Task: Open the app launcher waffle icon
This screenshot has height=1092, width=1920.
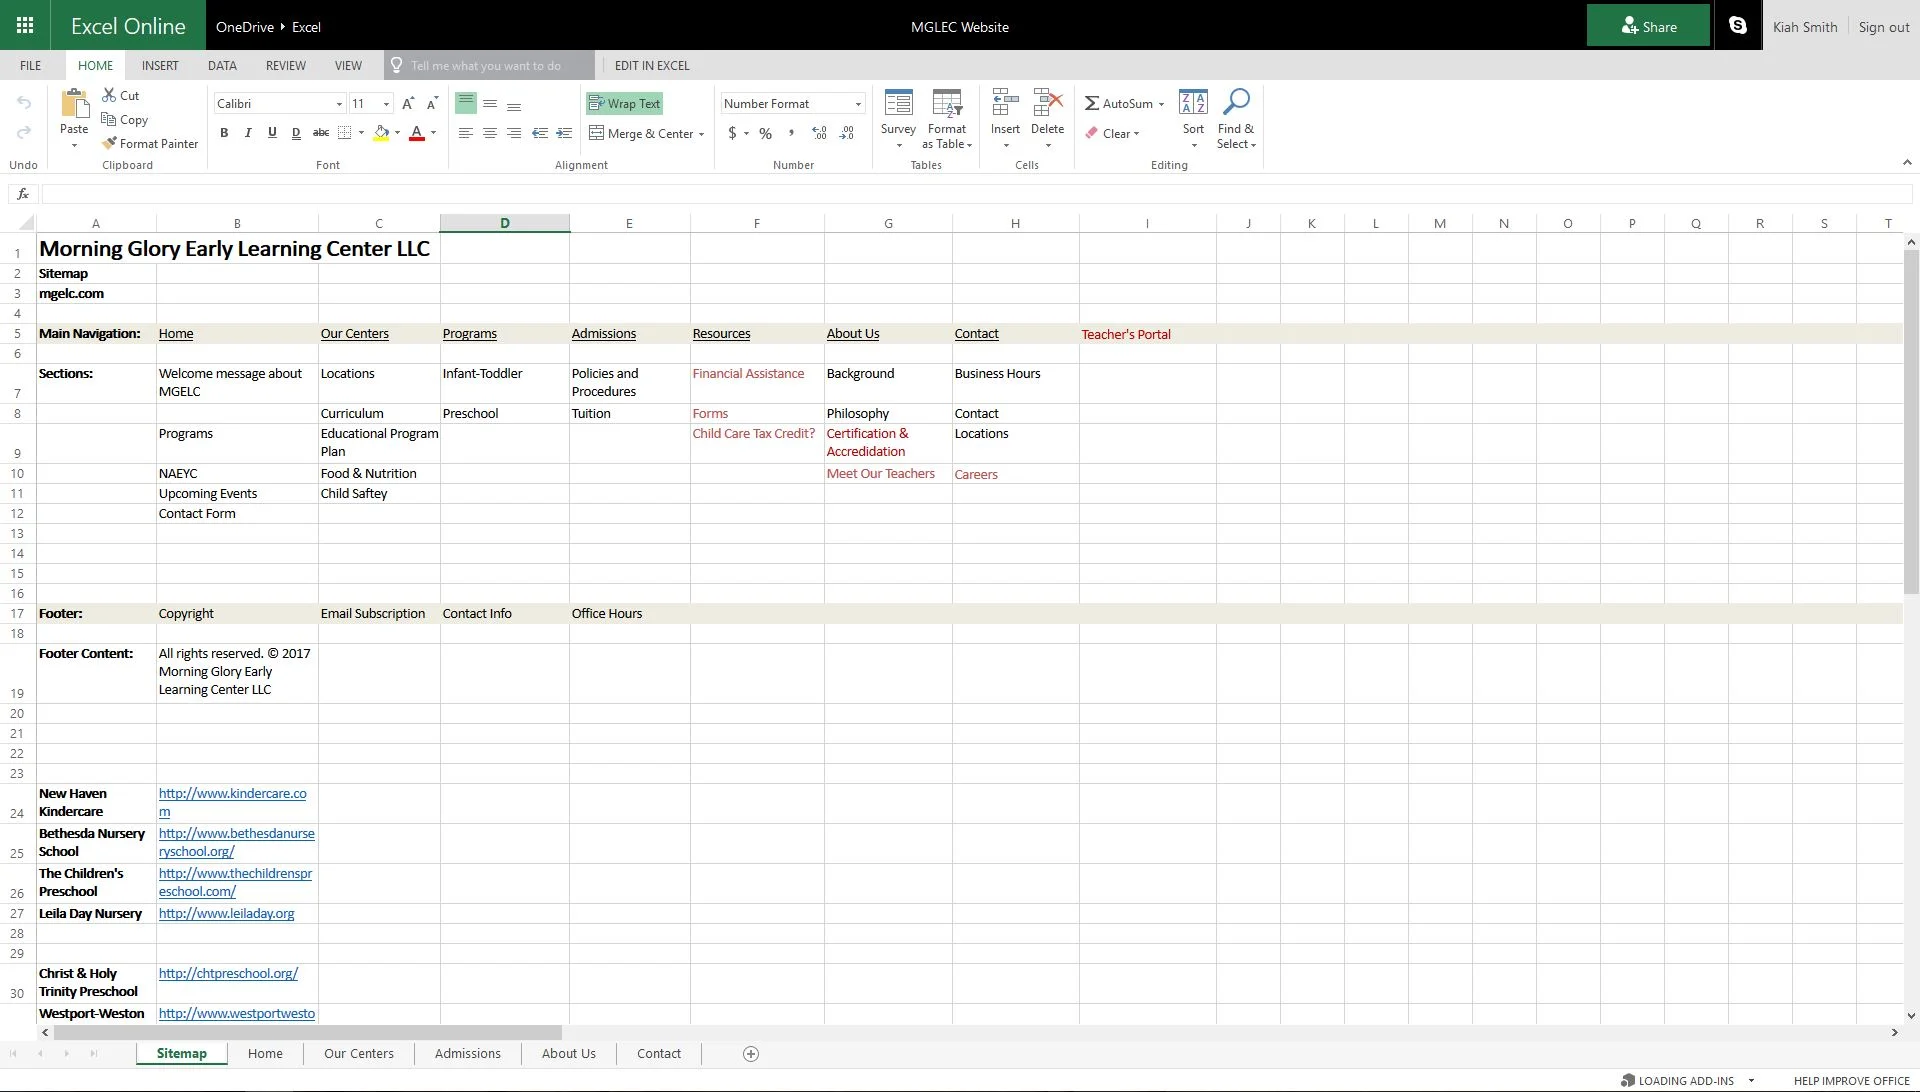Action: (25, 26)
